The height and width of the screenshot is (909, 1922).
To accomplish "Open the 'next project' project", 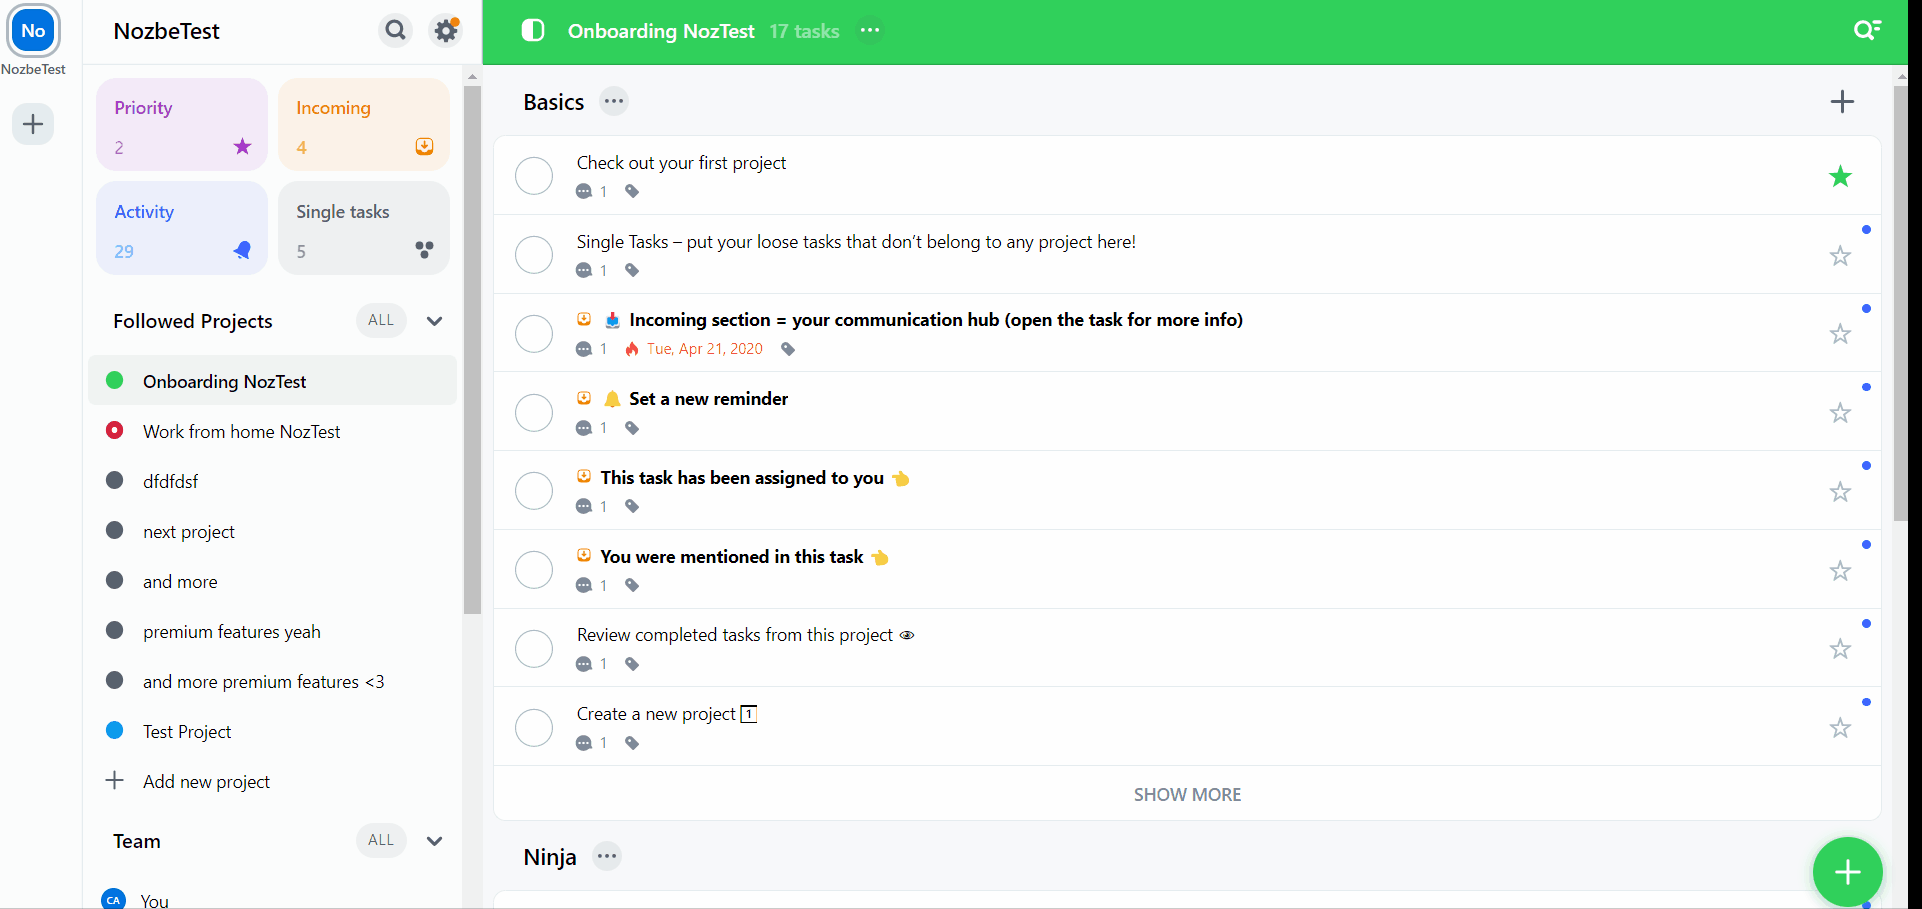I will tap(272, 531).
